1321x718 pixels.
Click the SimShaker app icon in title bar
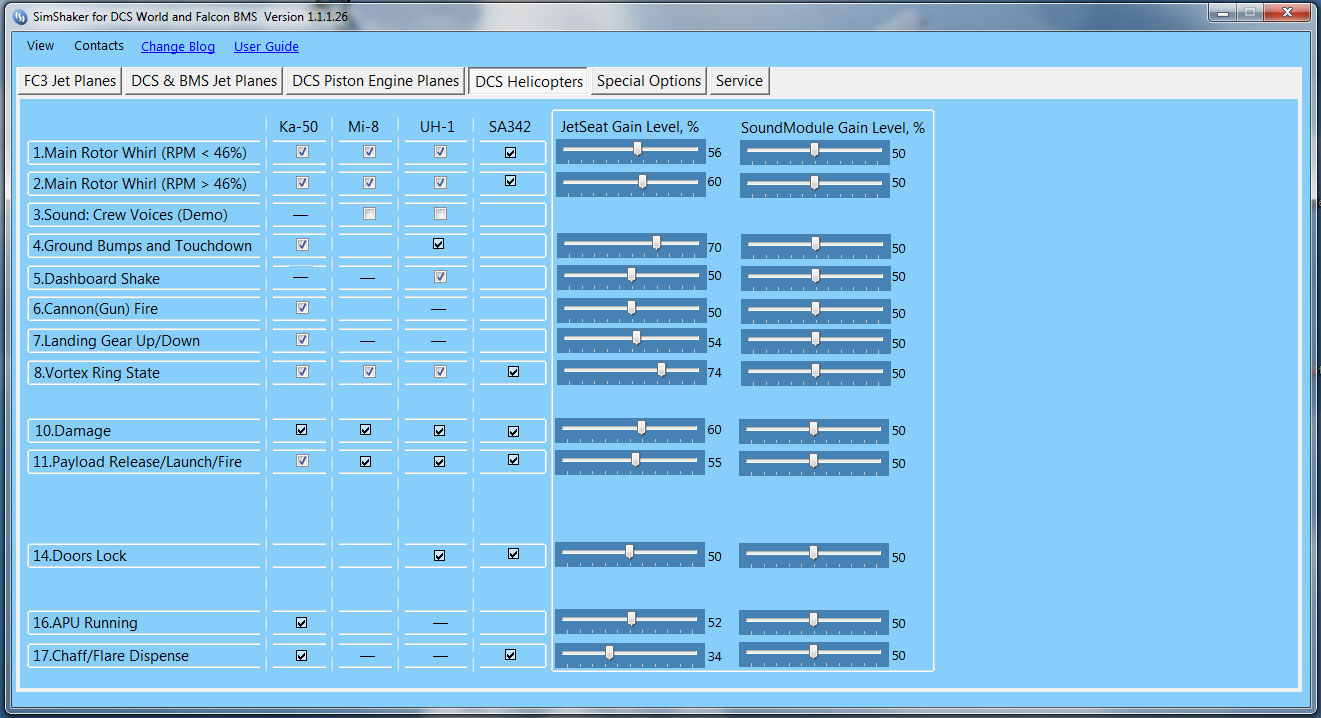[19, 17]
